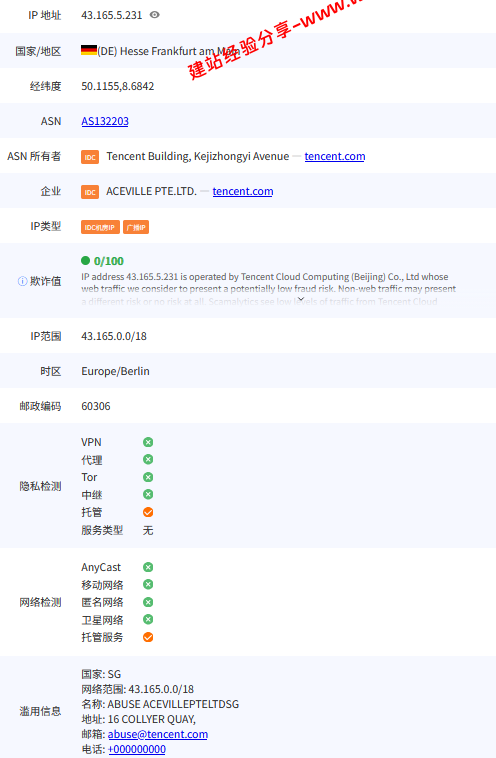The height and width of the screenshot is (758, 496).
Task: Click the 卫星网络 status icon
Action: coord(148,619)
